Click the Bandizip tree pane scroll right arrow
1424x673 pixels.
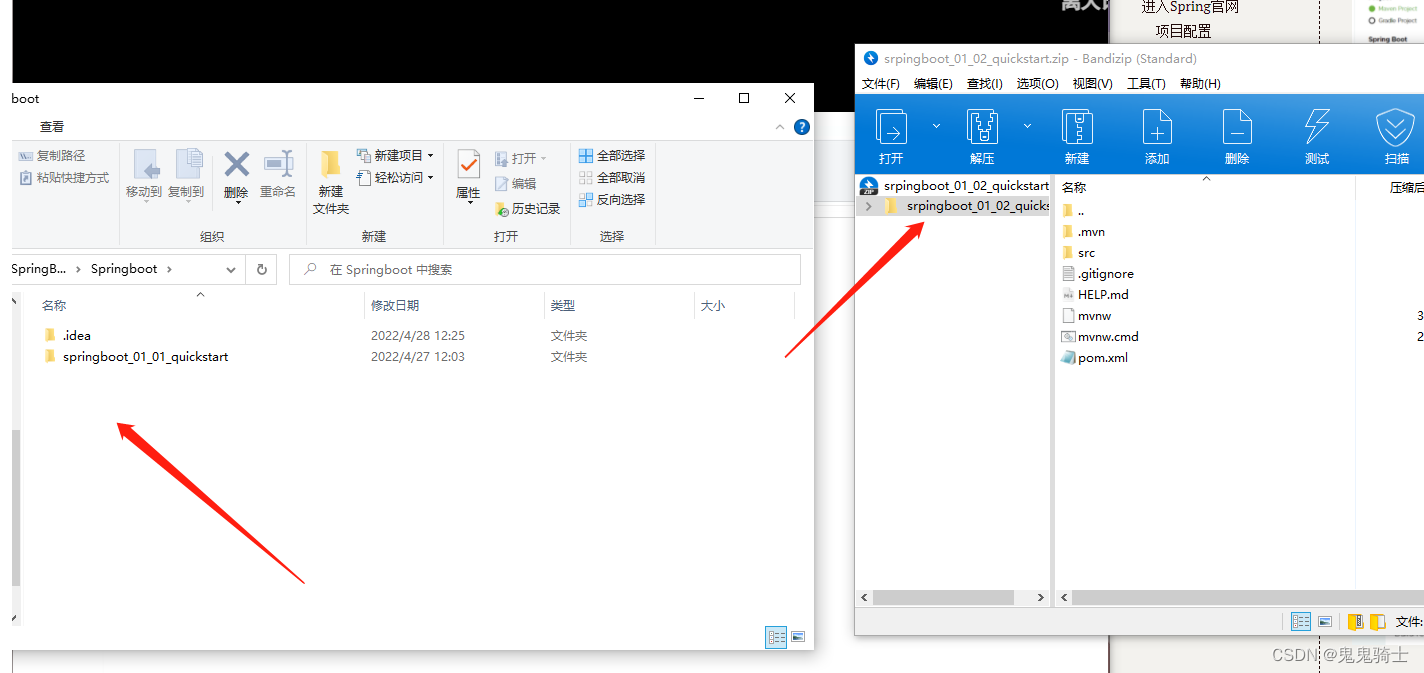1041,597
